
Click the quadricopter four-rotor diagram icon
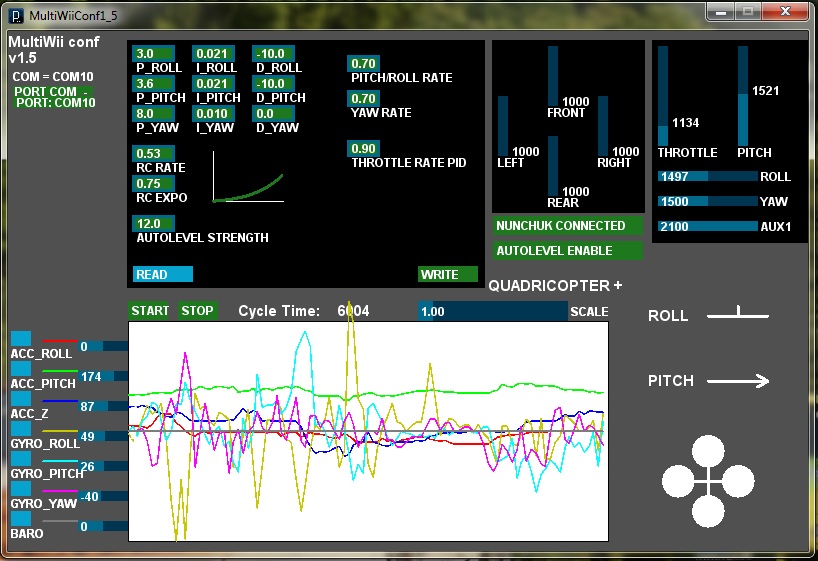point(708,481)
